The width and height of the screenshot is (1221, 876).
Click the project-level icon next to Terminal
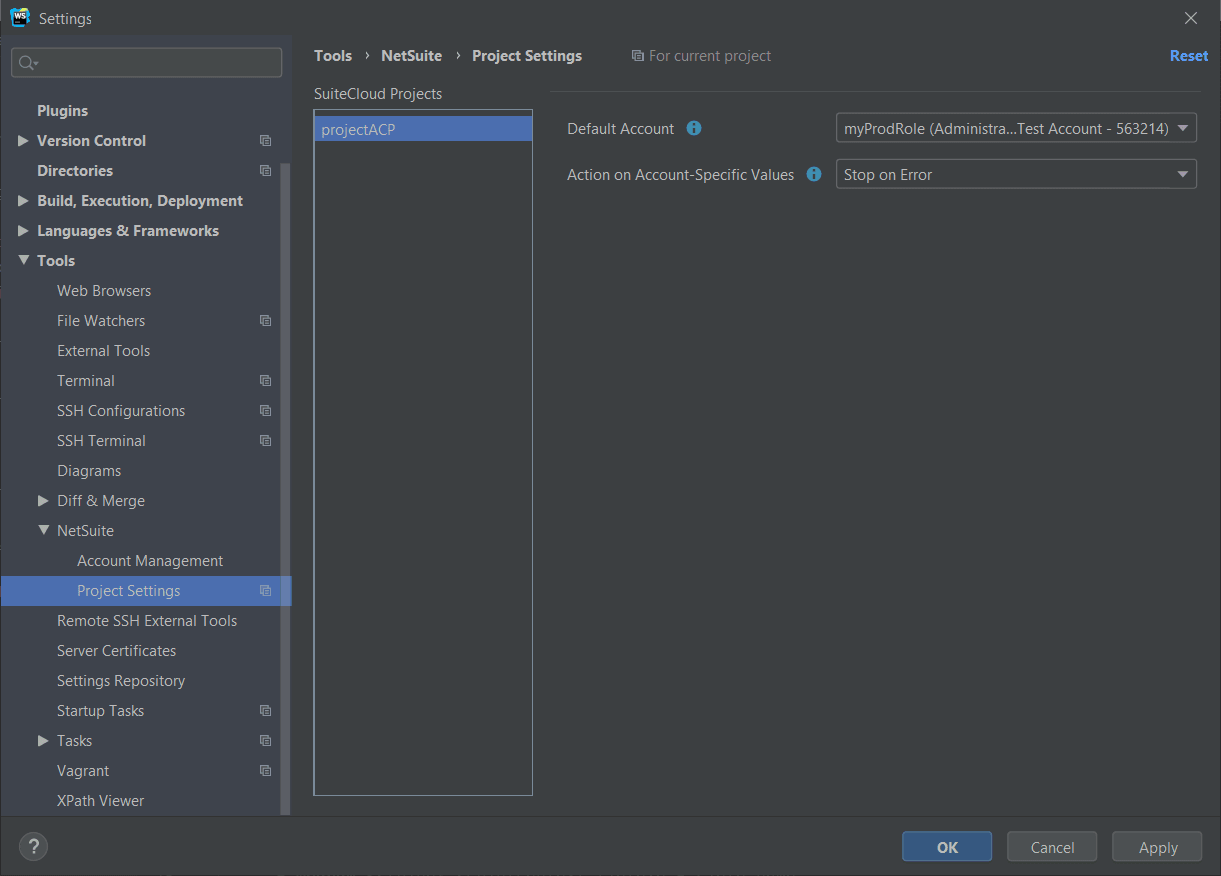click(265, 381)
